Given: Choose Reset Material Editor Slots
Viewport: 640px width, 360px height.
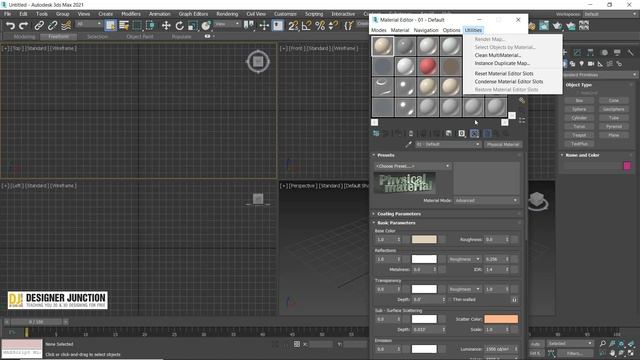Looking at the screenshot, I should (x=504, y=73).
